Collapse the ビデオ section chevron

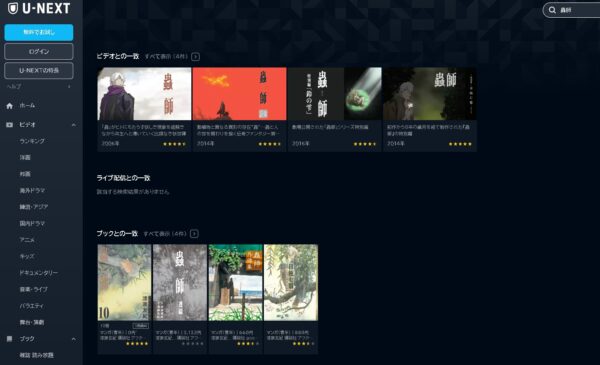(x=73, y=125)
